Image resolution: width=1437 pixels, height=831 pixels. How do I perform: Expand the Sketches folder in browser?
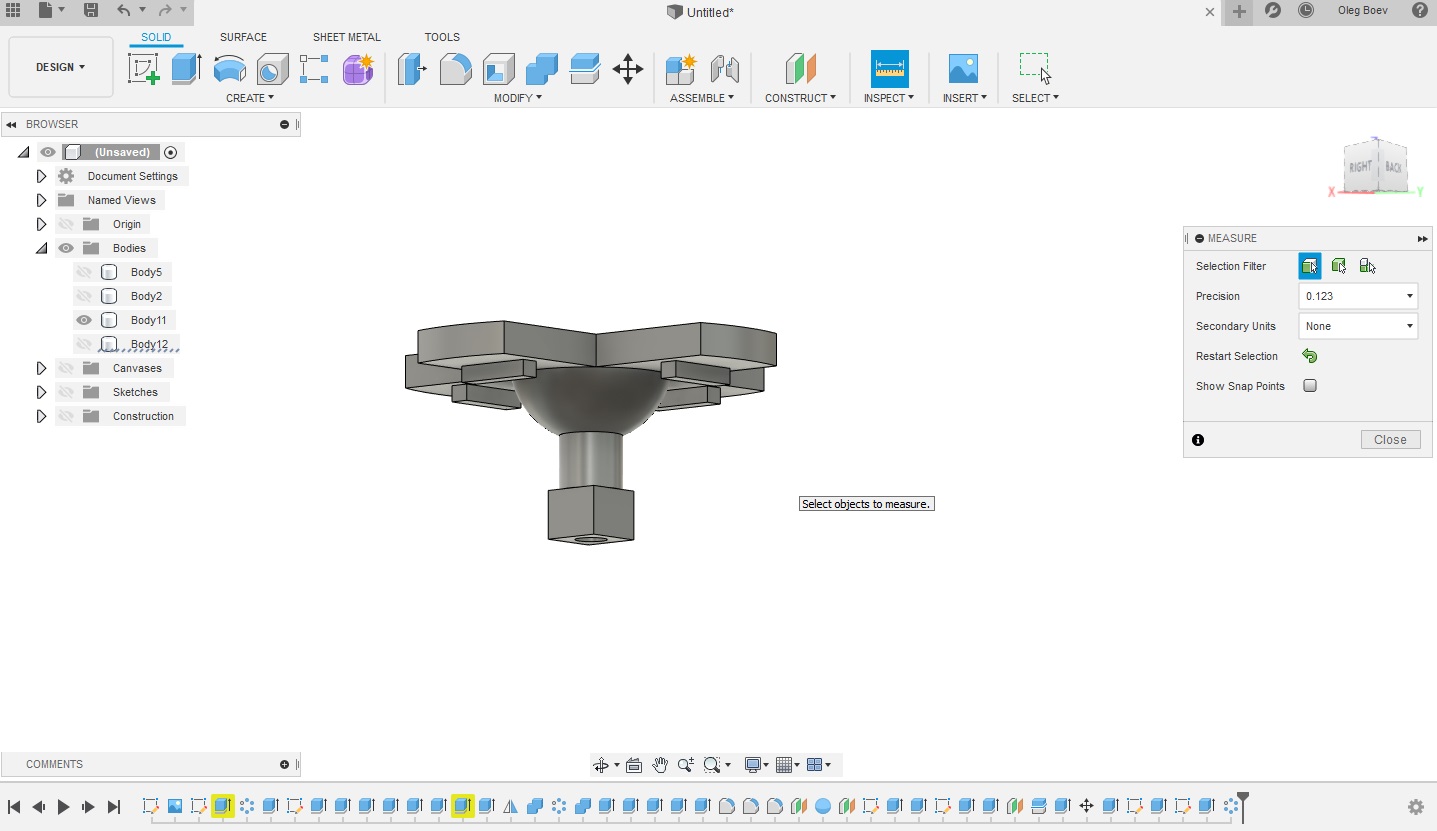[41, 392]
